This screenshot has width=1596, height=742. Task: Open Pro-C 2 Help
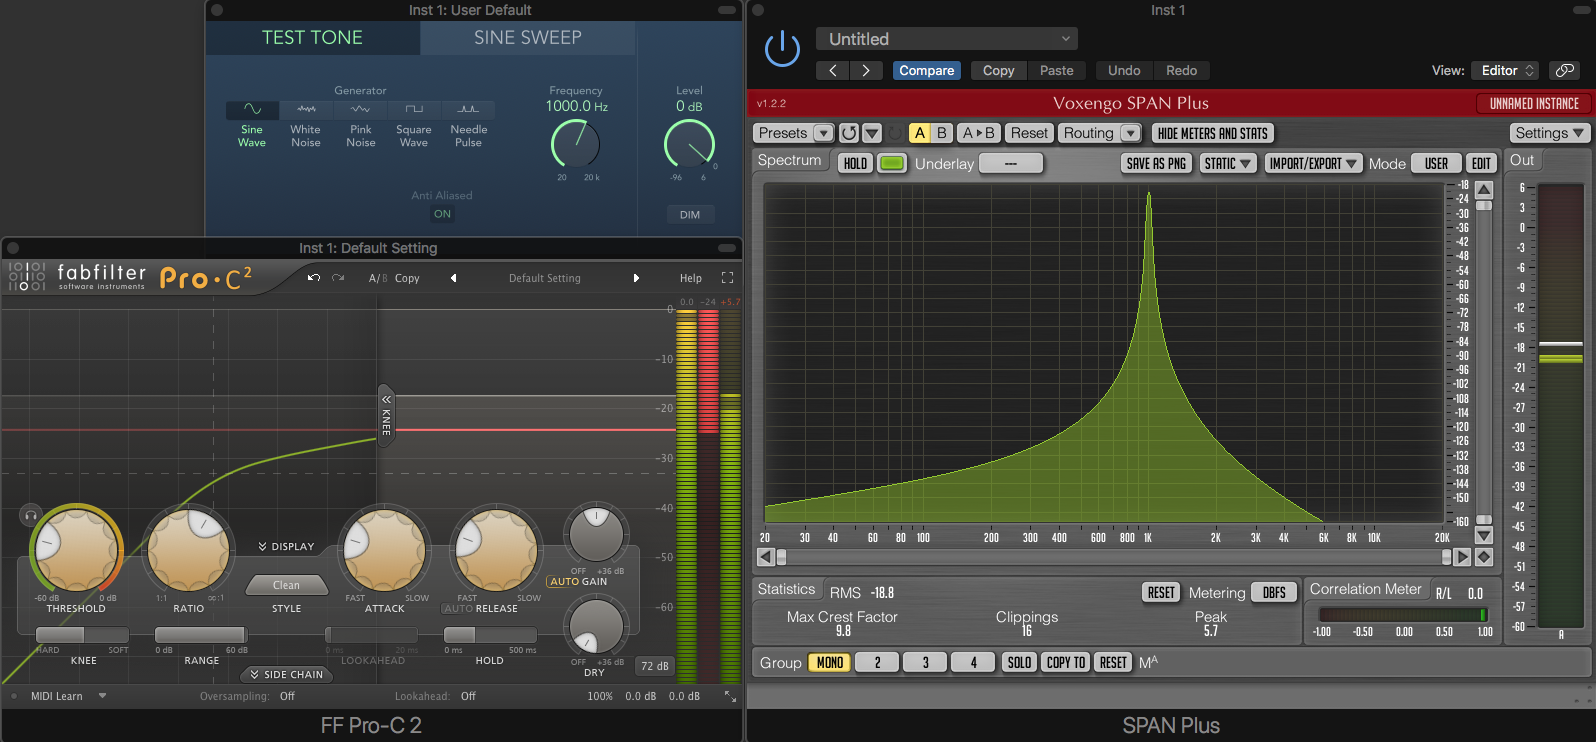click(x=691, y=278)
